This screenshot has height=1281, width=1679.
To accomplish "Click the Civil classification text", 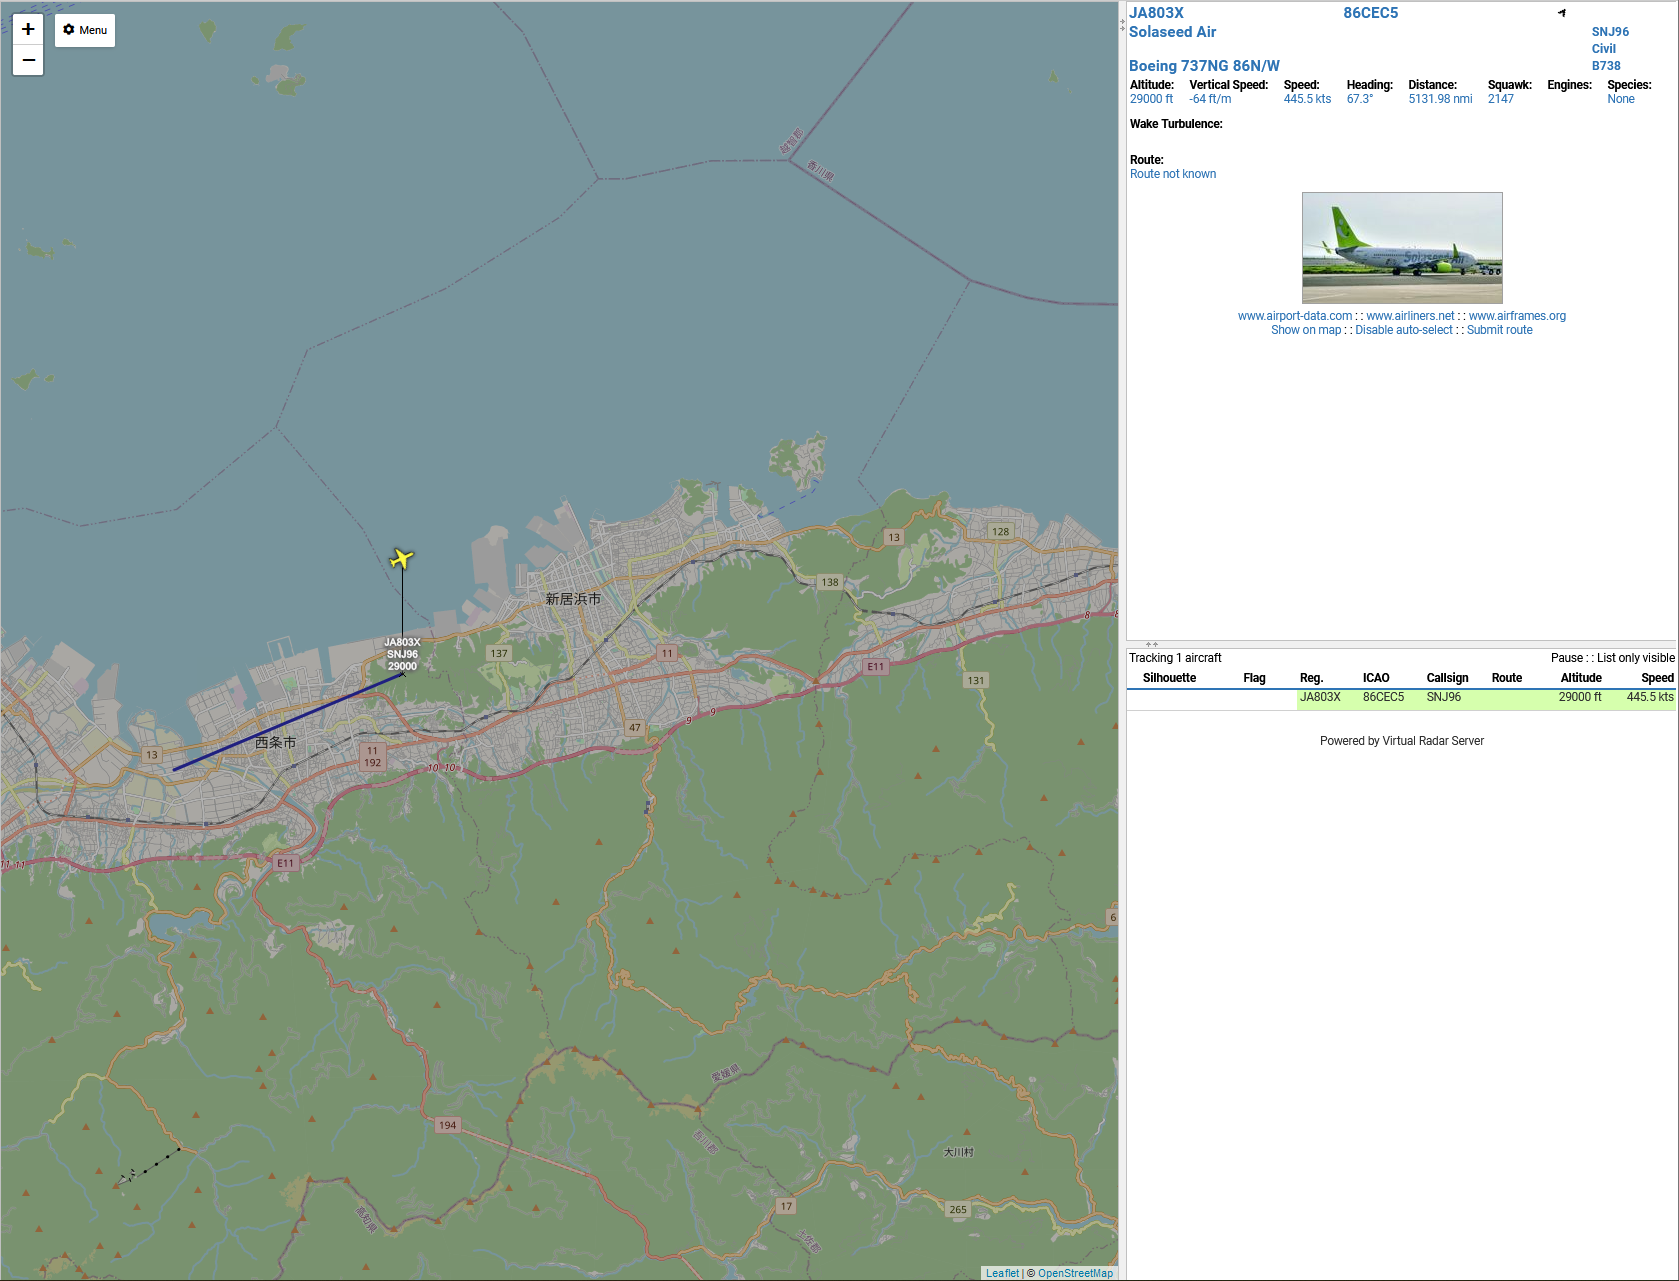I will [1604, 49].
